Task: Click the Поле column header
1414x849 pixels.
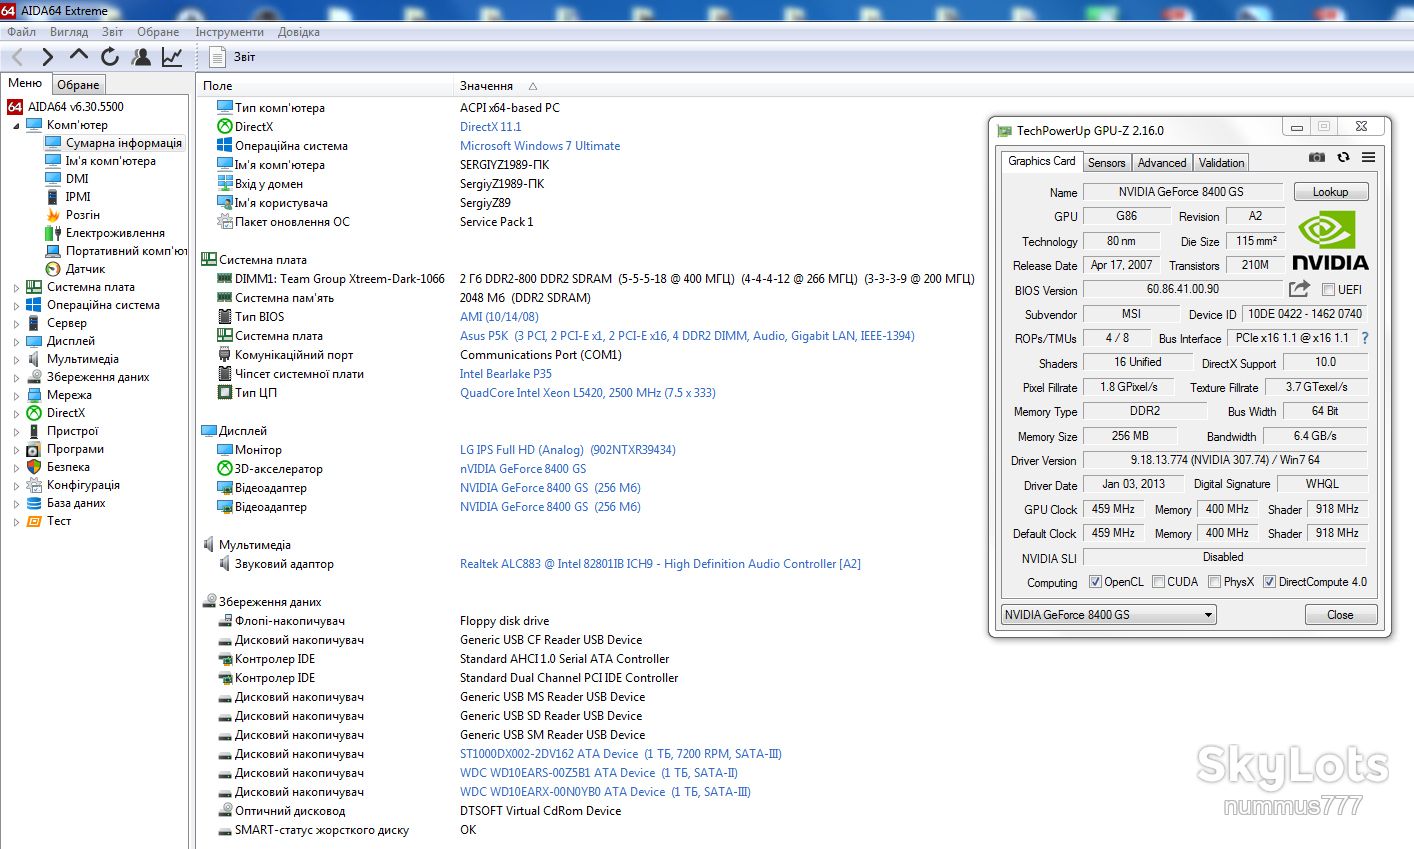Action: pyautogui.click(x=217, y=86)
